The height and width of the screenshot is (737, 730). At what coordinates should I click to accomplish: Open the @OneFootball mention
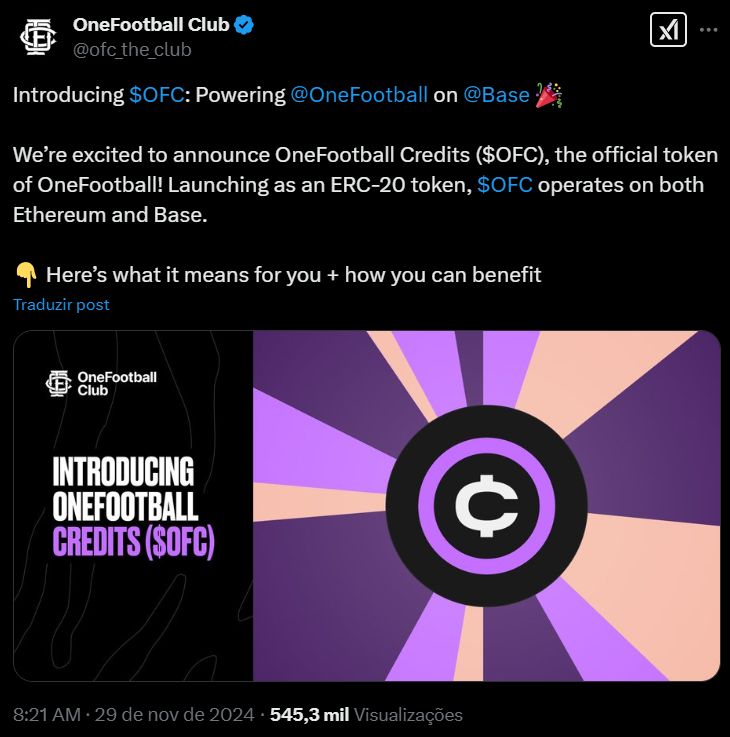[359, 95]
